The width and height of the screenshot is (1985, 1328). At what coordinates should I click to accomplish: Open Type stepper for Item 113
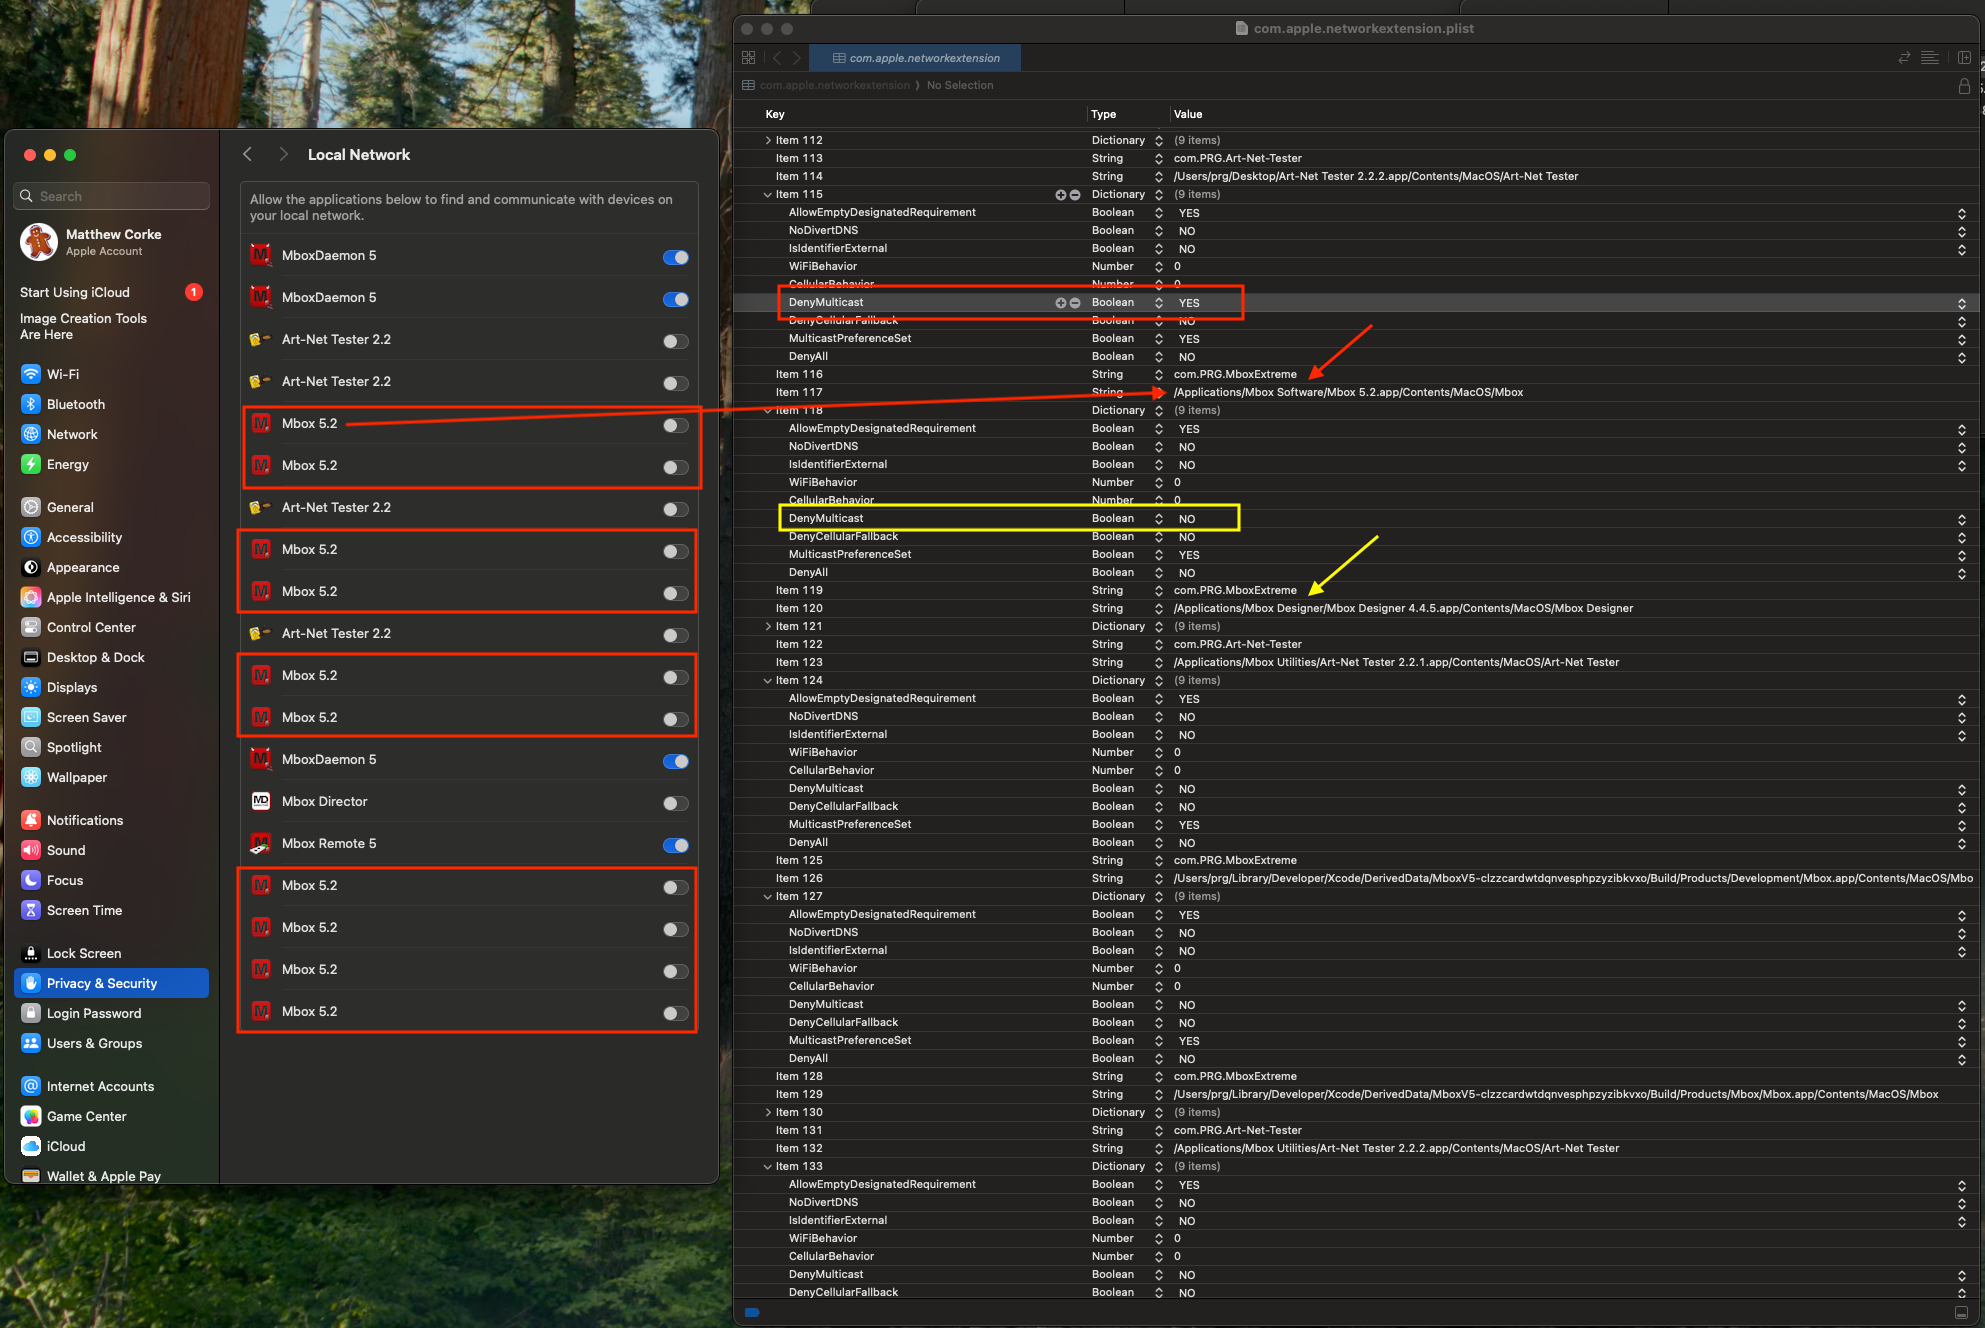(1158, 158)
